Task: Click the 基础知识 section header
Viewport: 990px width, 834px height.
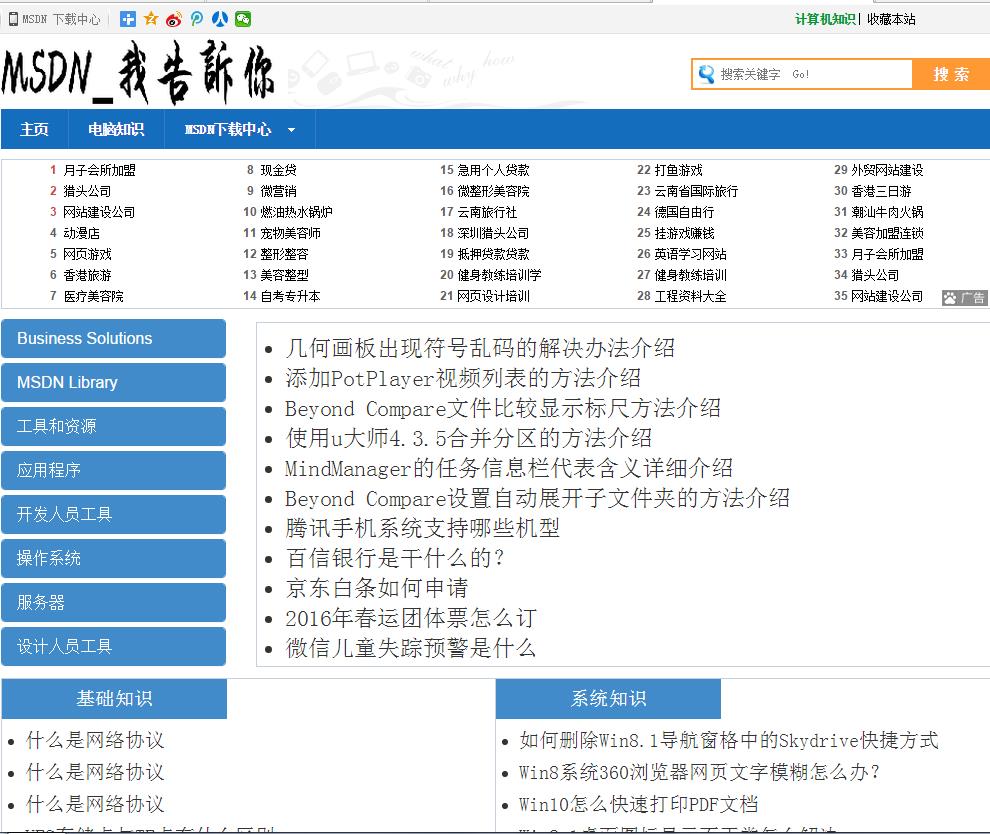Action: [114, 699]
